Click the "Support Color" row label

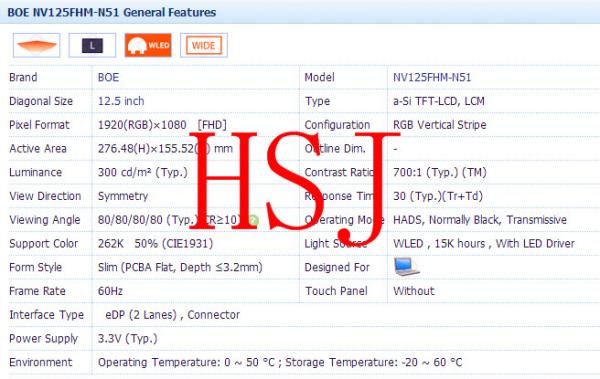[44, 243]
